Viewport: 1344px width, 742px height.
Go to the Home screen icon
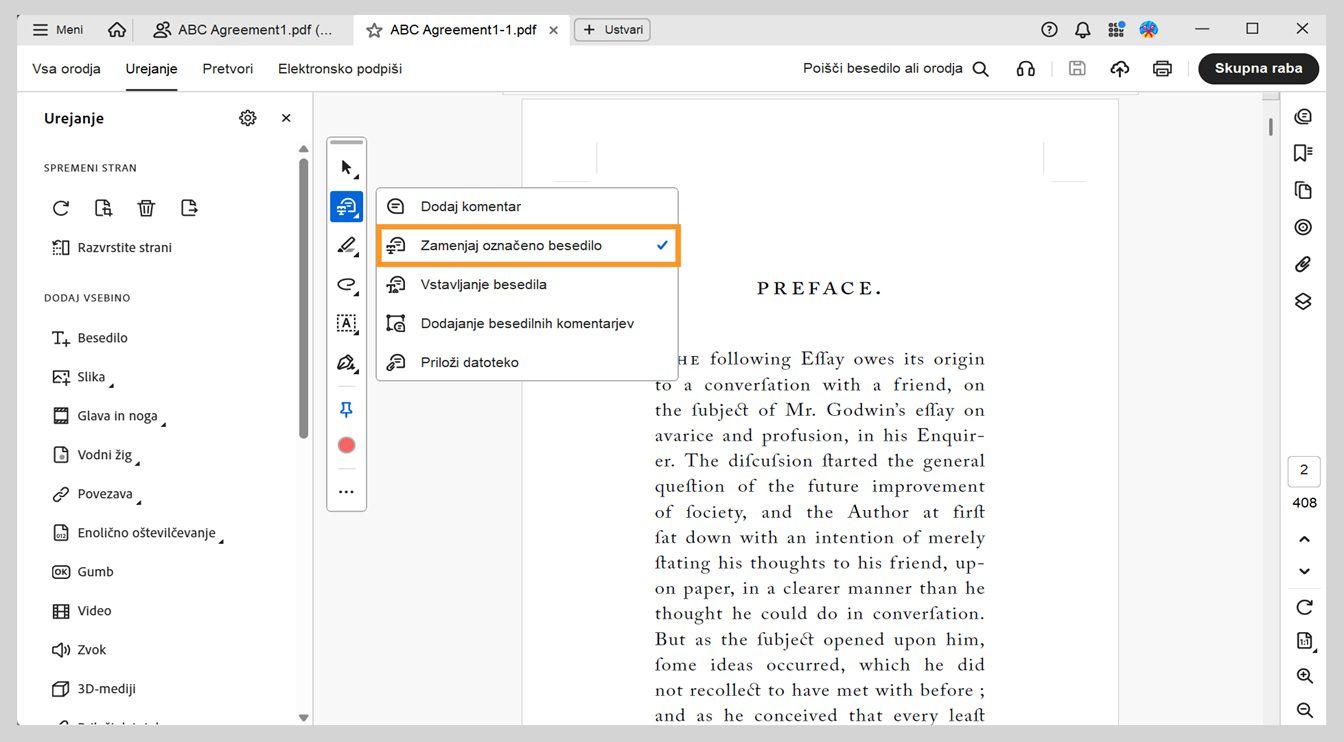(x=117, y=30)
